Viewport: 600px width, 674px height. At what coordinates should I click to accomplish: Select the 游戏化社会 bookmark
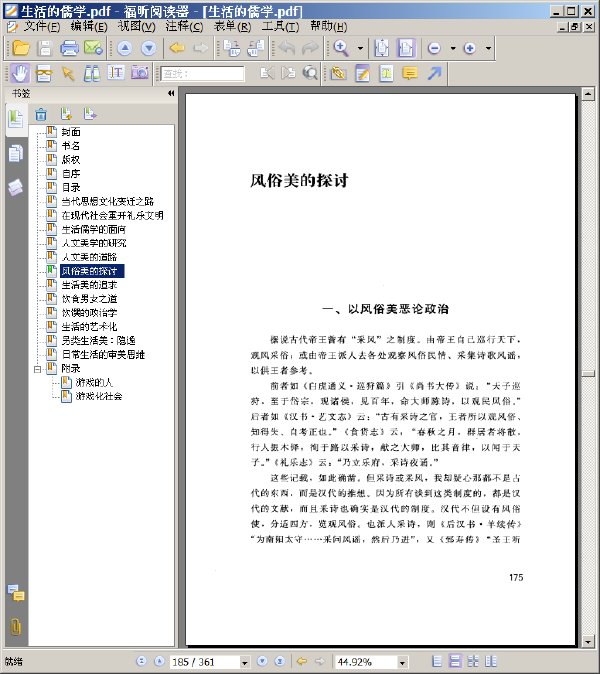click(x=99, y=396)
